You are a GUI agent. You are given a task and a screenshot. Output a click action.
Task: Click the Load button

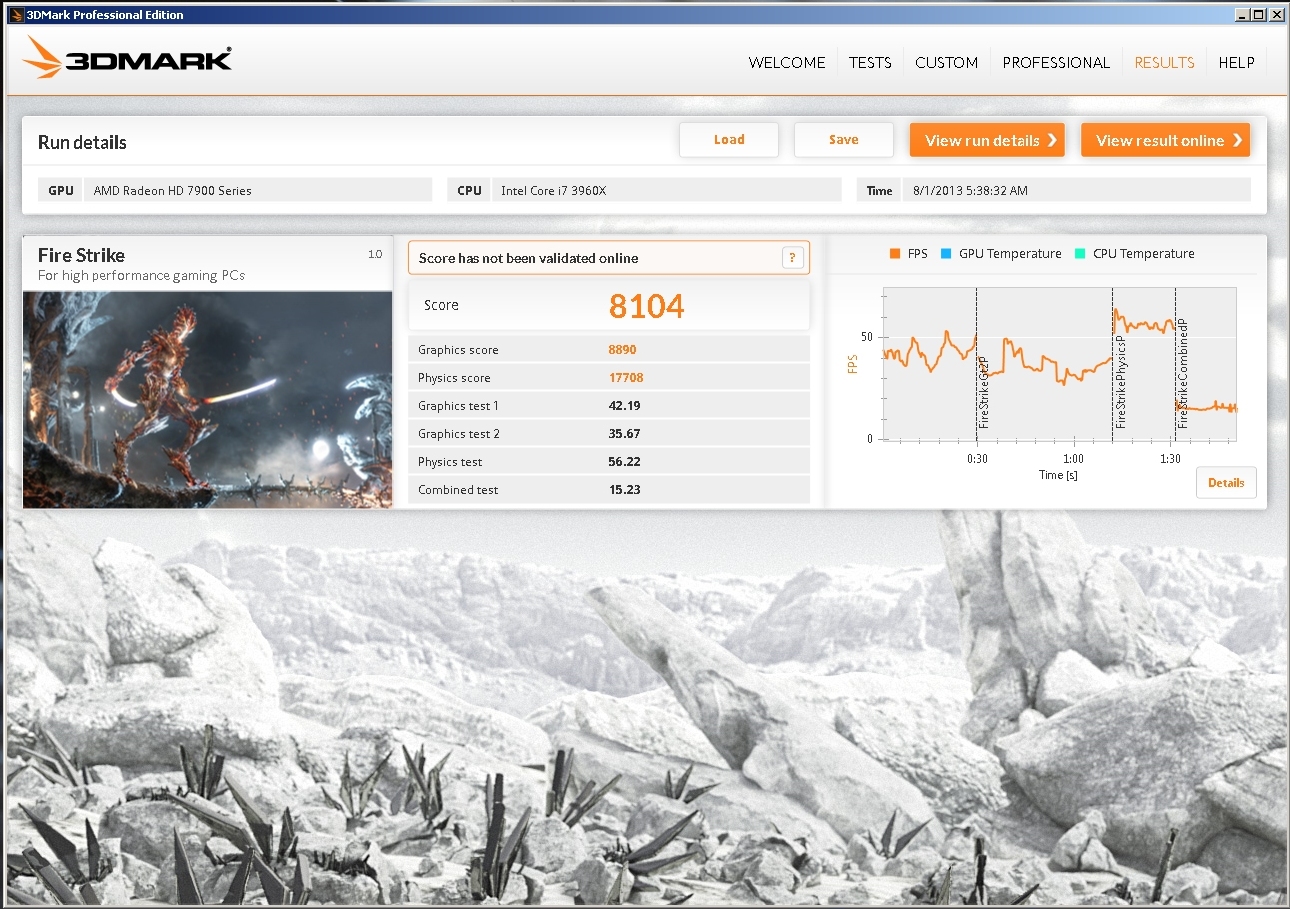point(729,140)
